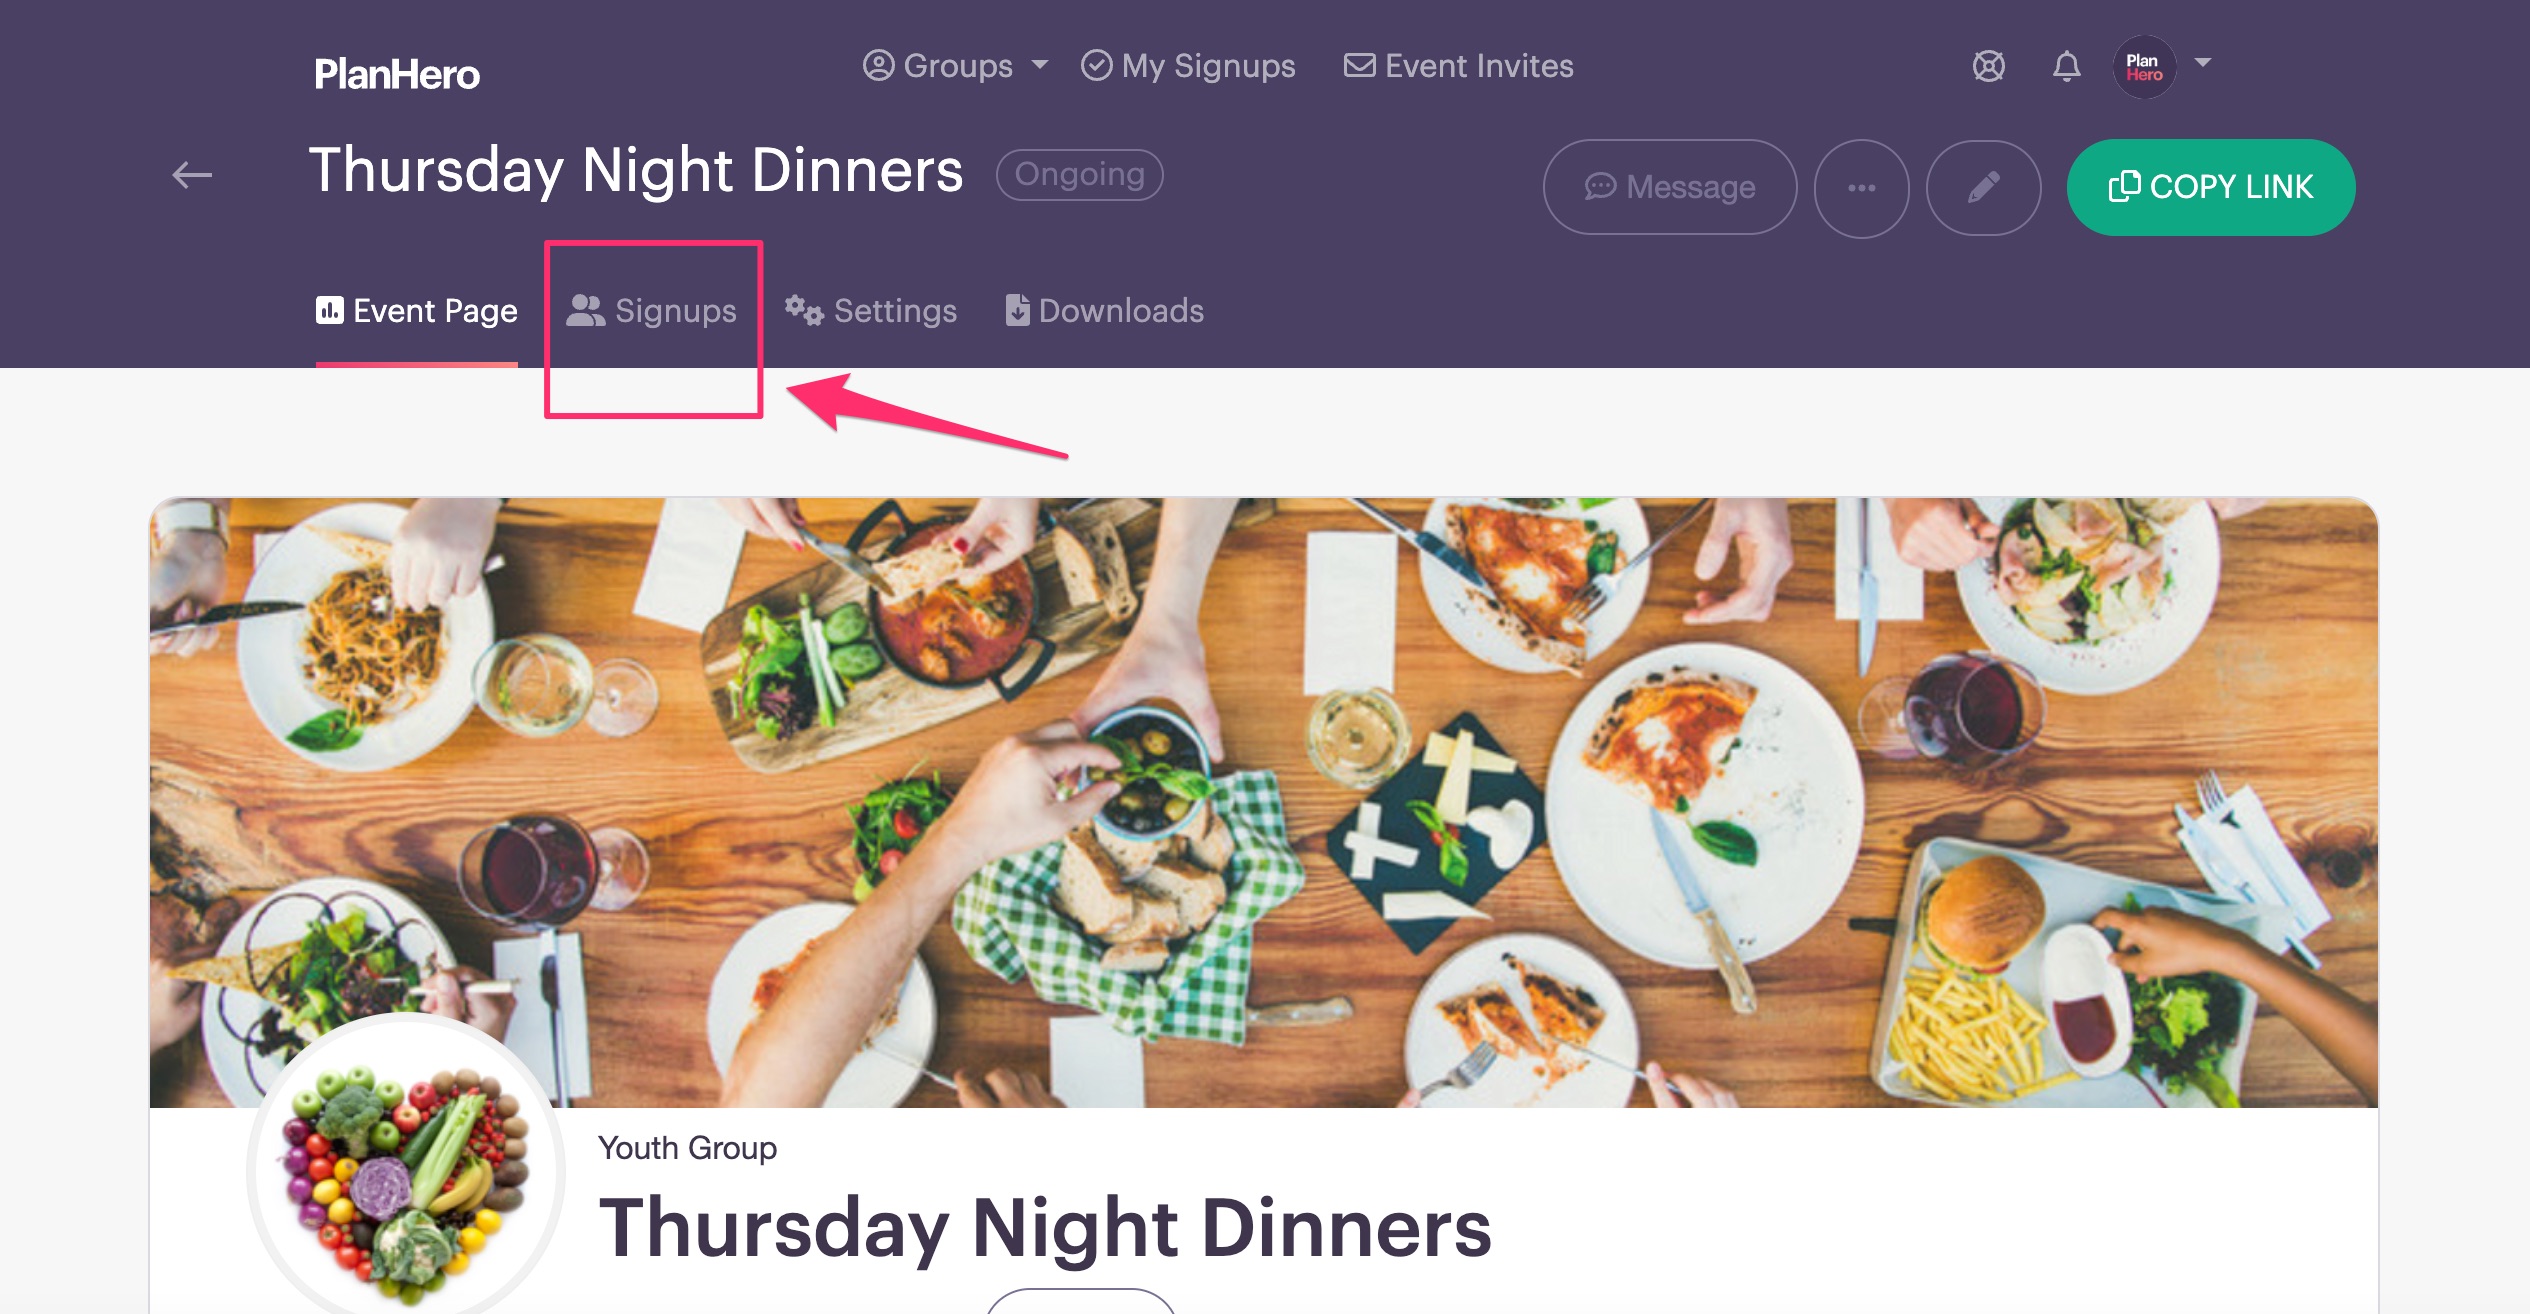Open Event Invites in navigation
The width and height of the screenshot is (2530, 1314).
click(x=1458, y=66)
